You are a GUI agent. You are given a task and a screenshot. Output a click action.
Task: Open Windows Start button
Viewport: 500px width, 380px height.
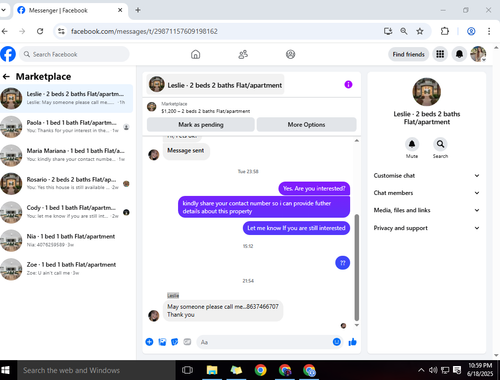point(6,370)
